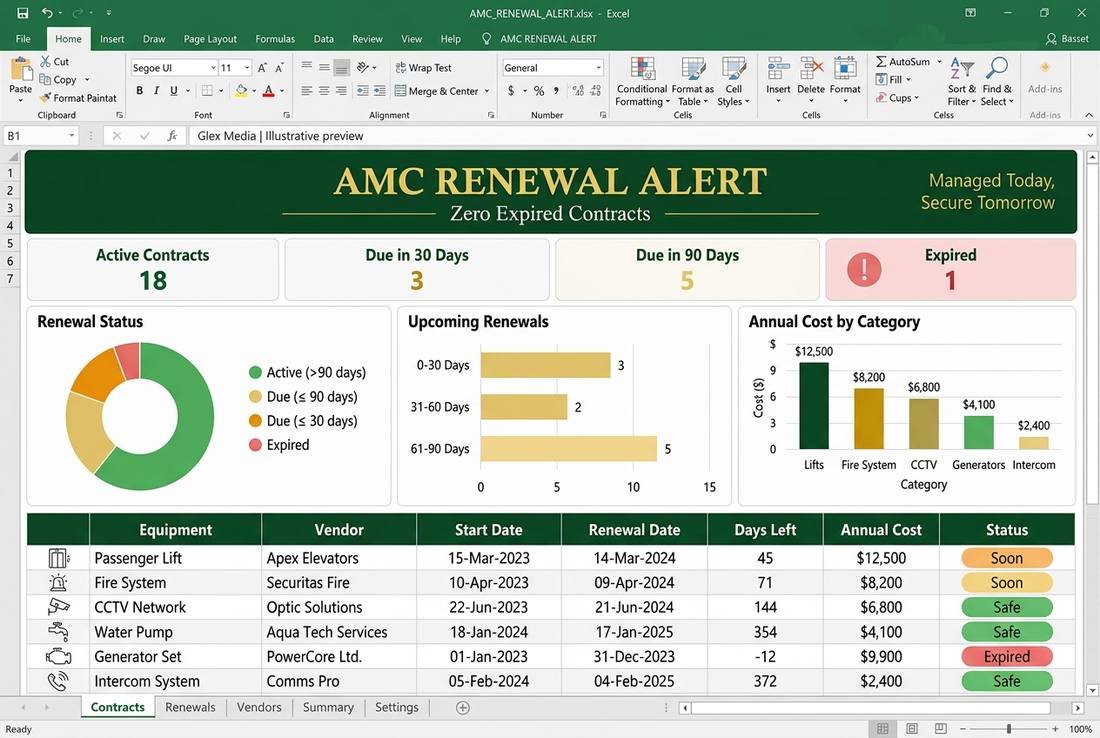Viewport: 1100px width, 738px height.
Task: Click the Insert Function fx icon
Action: click(172, 136)
